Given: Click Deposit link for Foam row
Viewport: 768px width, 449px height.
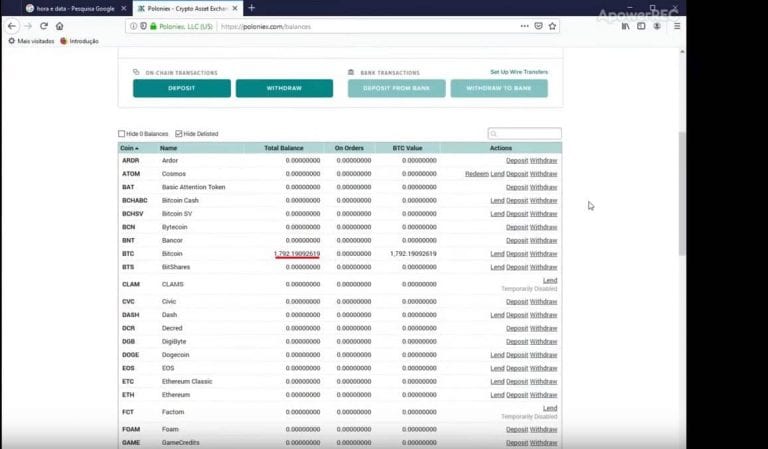Looking at the screenshot, I should [x=517, y=429].
